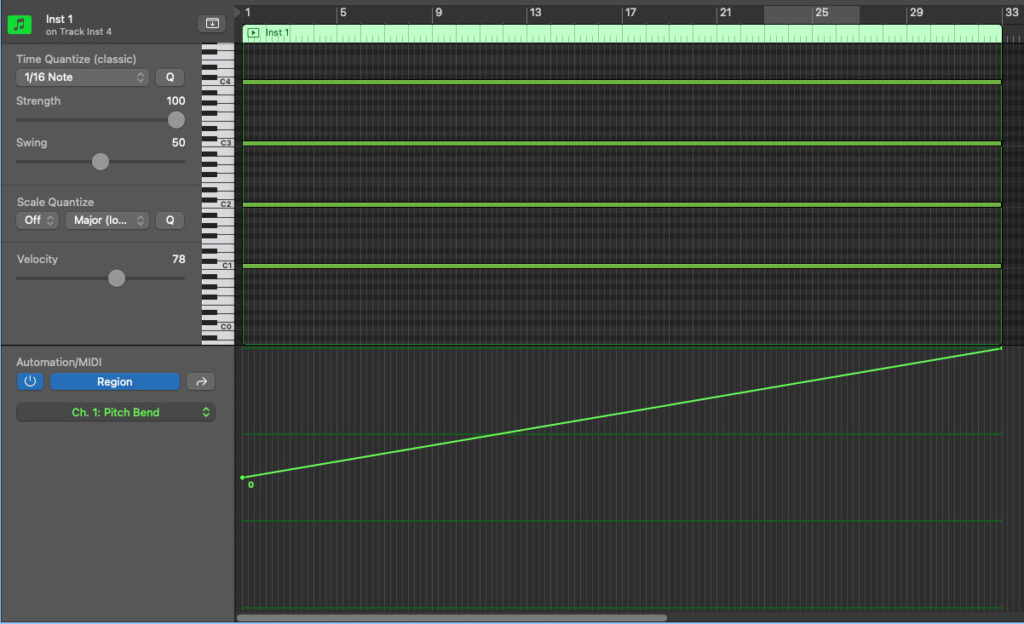Open the Scale Quantize Off dropdown
The height and width of the screenshot is (624, 1024).
click(x=37, y=220)
